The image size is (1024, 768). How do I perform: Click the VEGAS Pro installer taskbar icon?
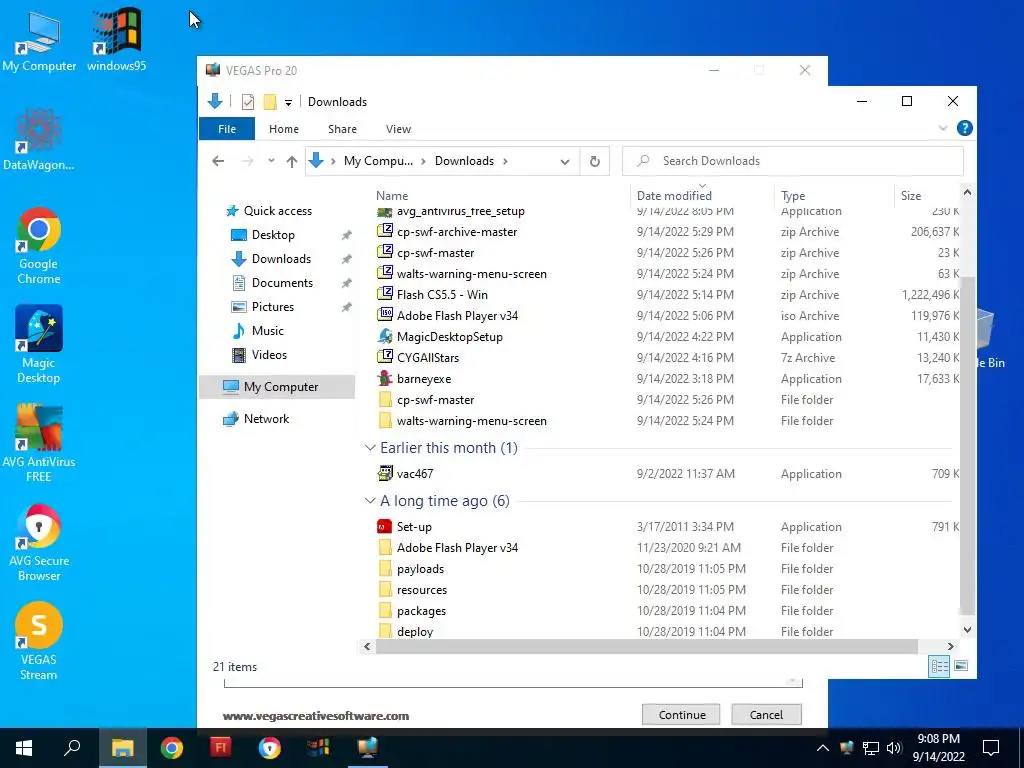[368, 748]
